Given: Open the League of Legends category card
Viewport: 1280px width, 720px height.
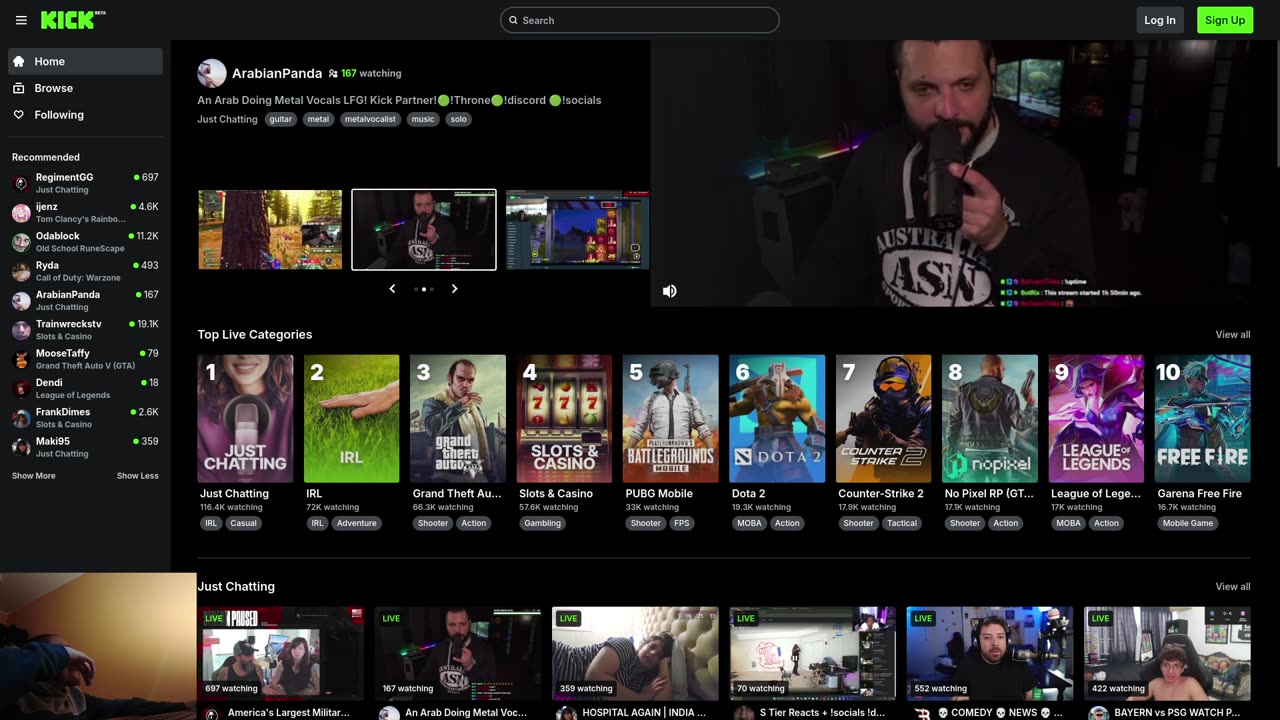Looking at the screenshot, I should [1097, 419].
